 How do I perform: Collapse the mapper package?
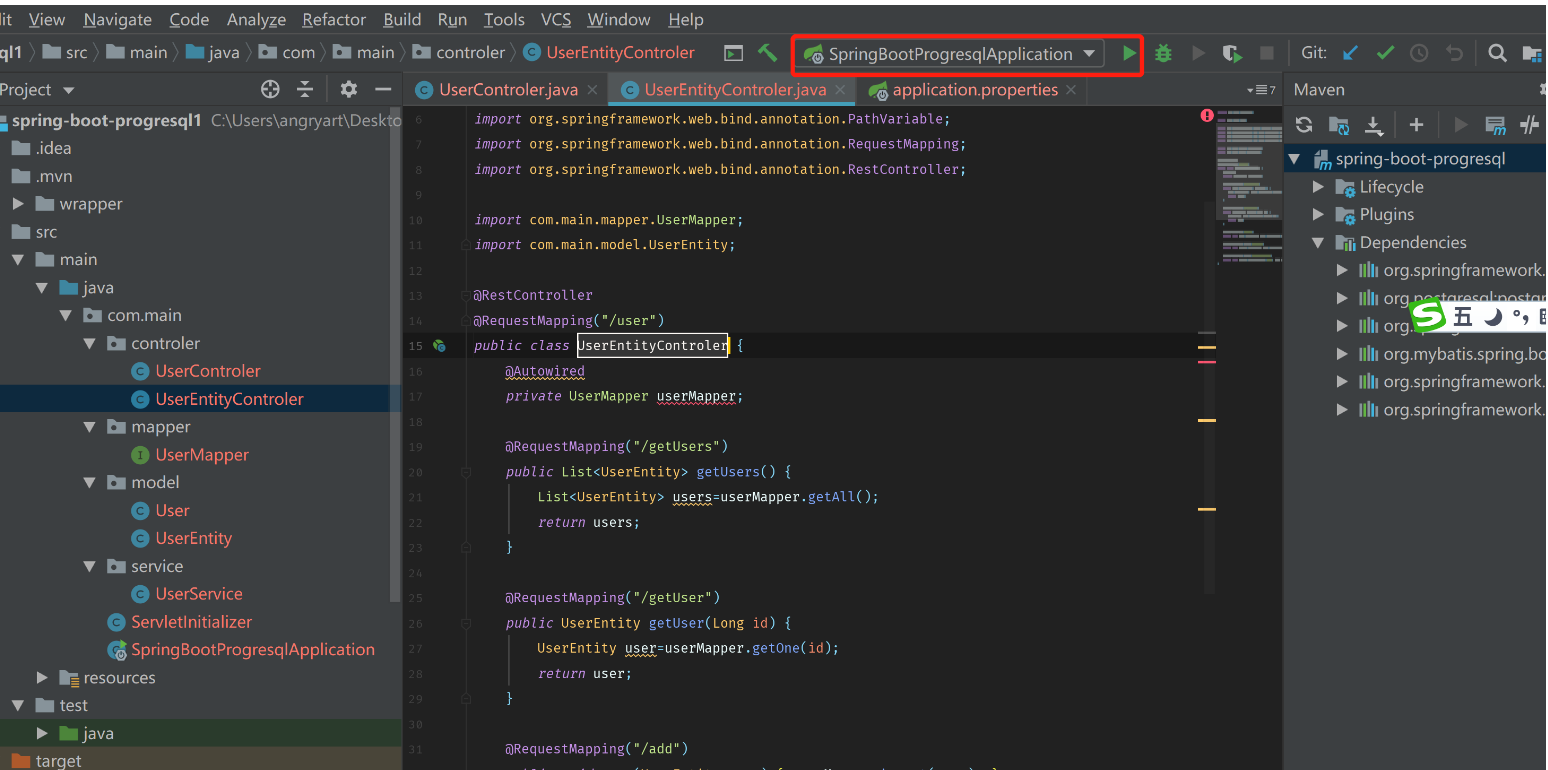coord(90,427)
